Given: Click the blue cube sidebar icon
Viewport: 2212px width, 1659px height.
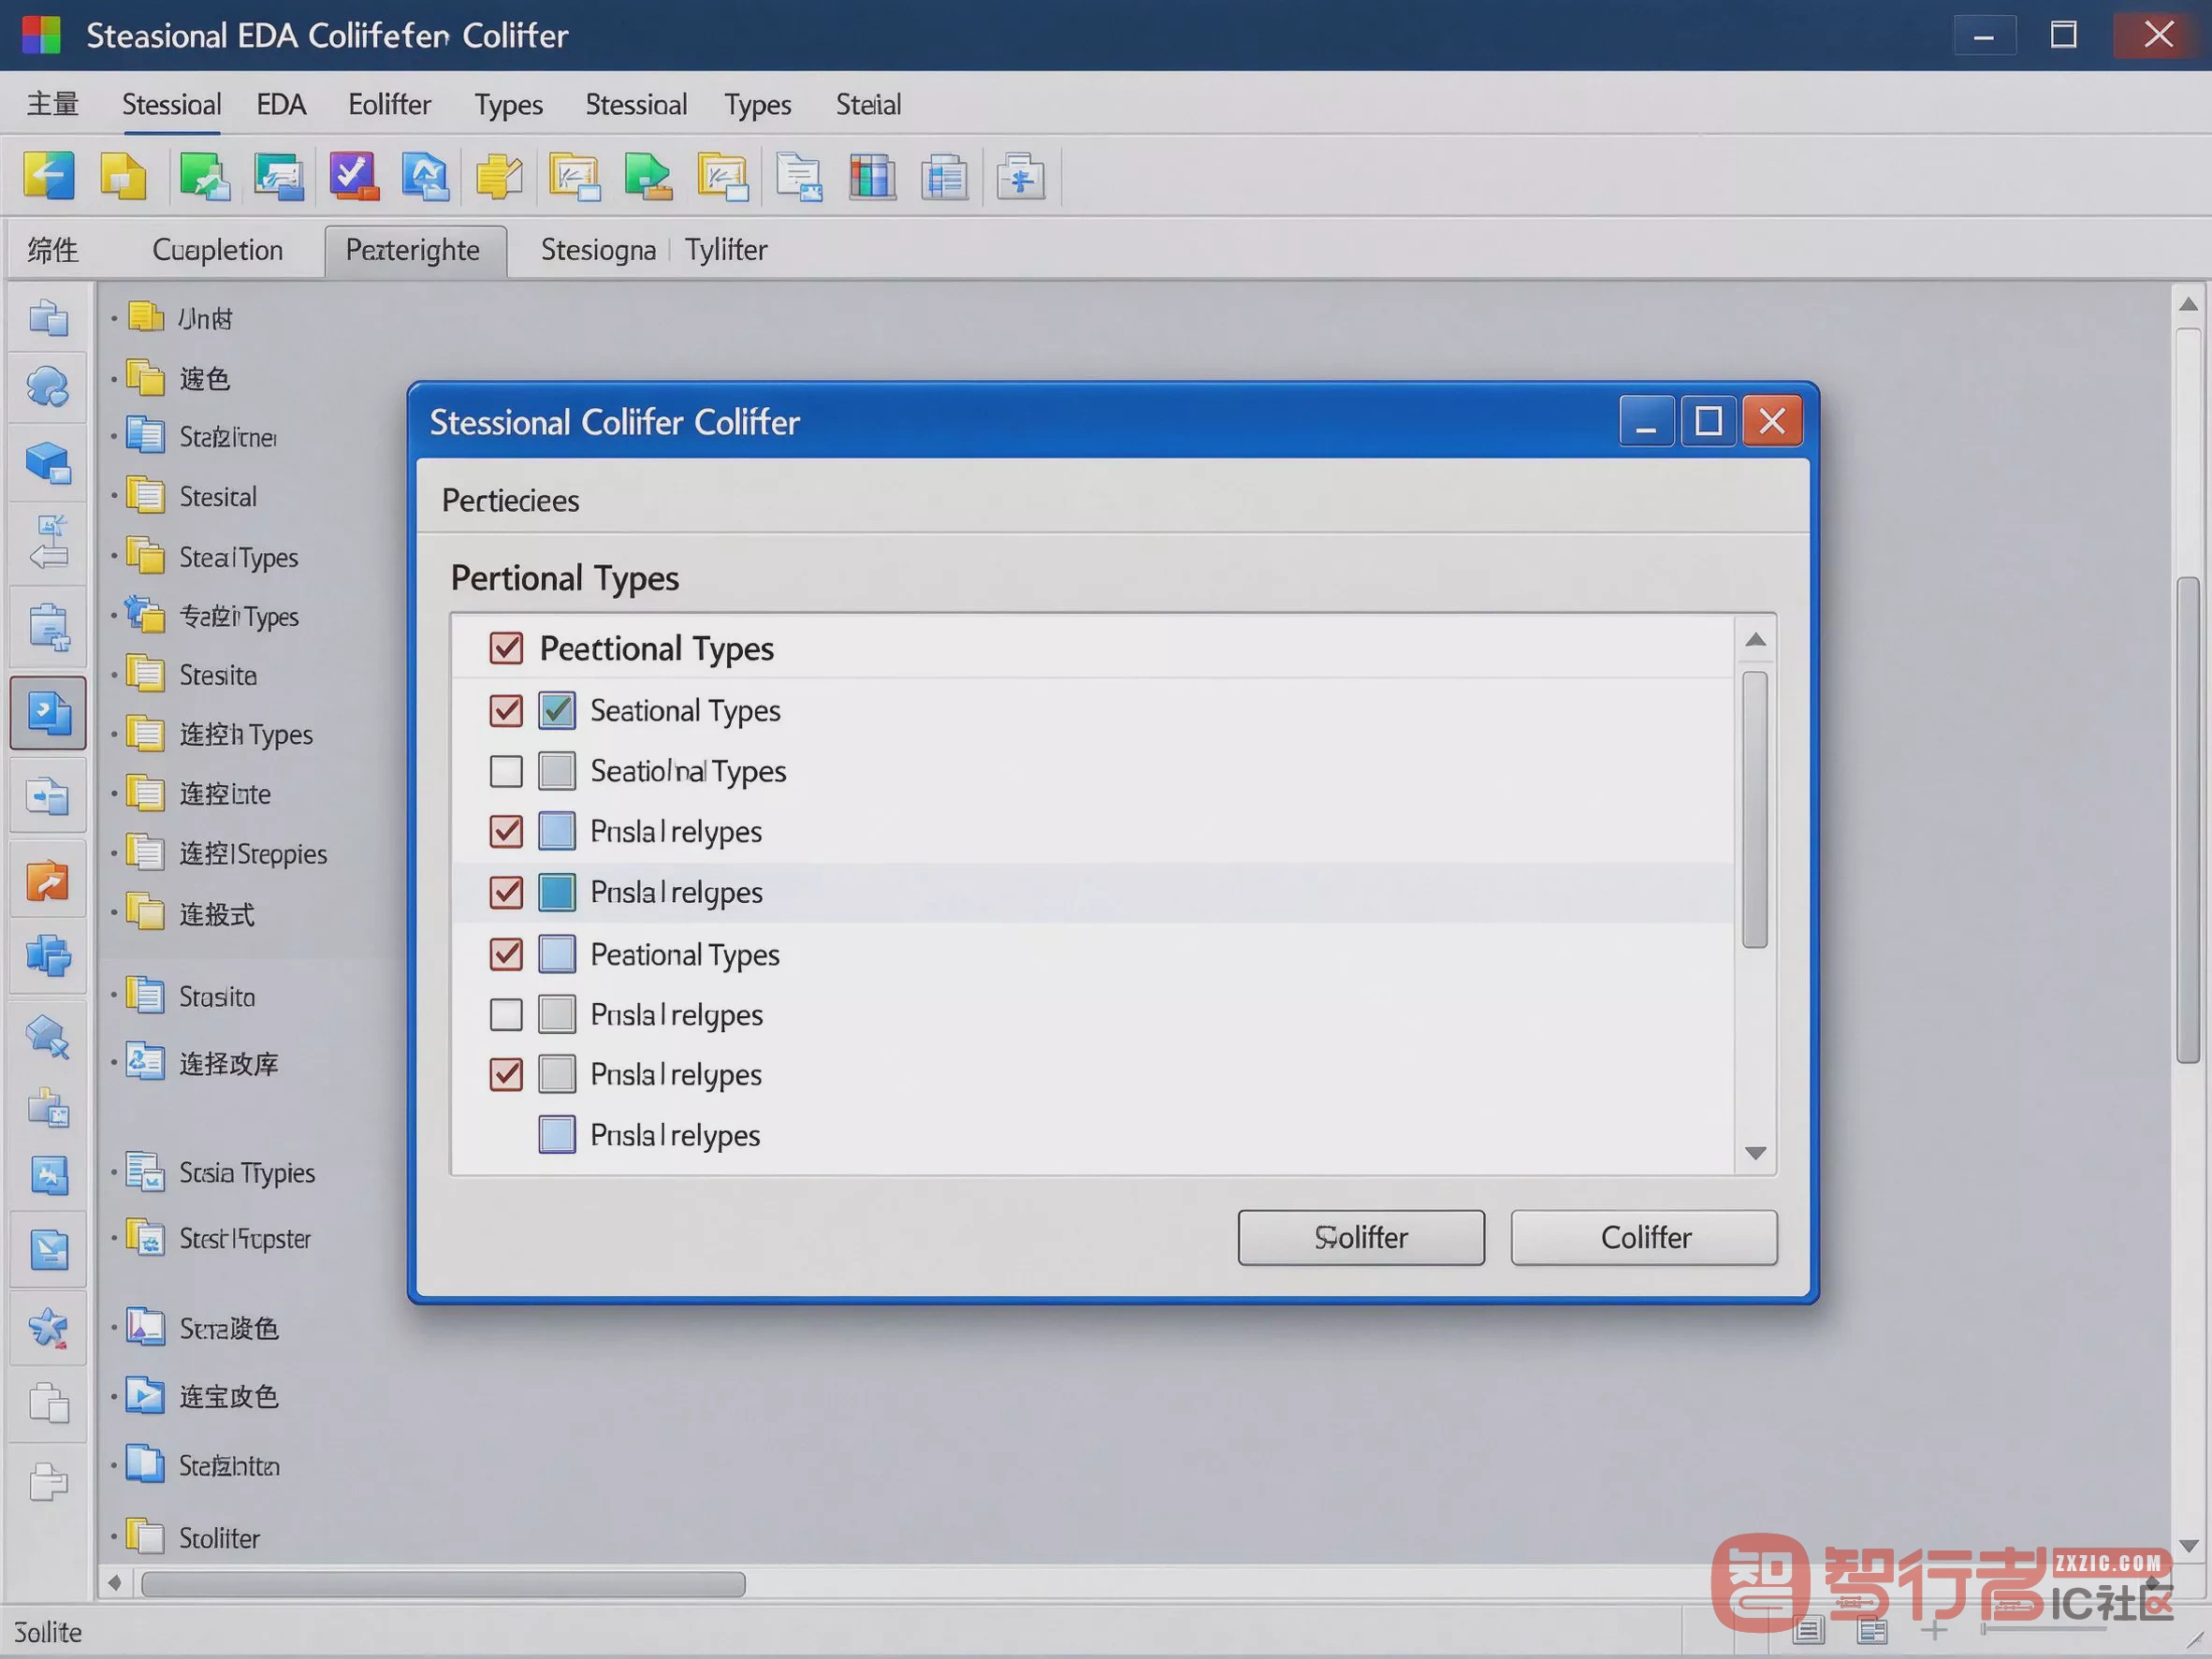Looking at the screenshot, I should pos(48,463).
